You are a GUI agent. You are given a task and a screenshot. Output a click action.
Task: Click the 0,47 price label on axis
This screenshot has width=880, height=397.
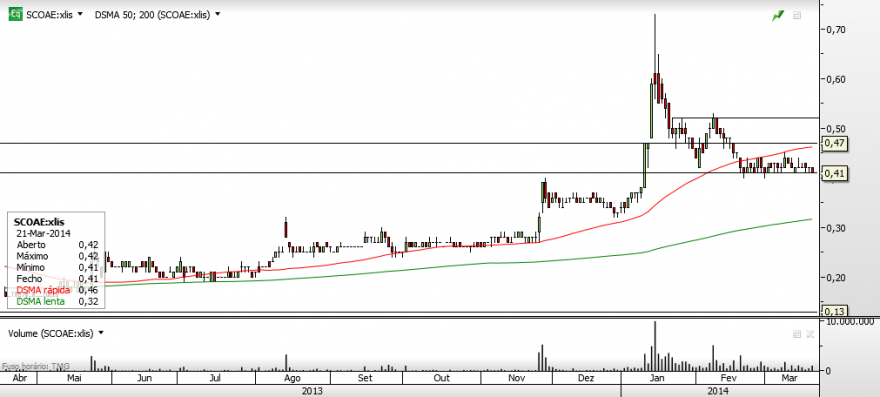click(x=834, y=144)
